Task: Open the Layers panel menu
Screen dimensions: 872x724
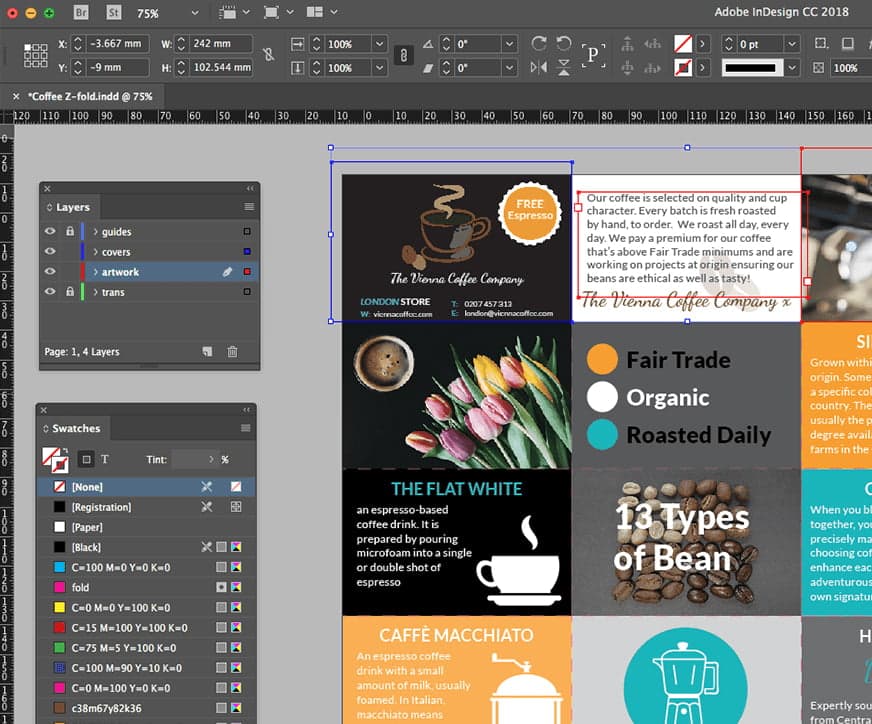Action: pyautogui.click(x=249, y=207)
